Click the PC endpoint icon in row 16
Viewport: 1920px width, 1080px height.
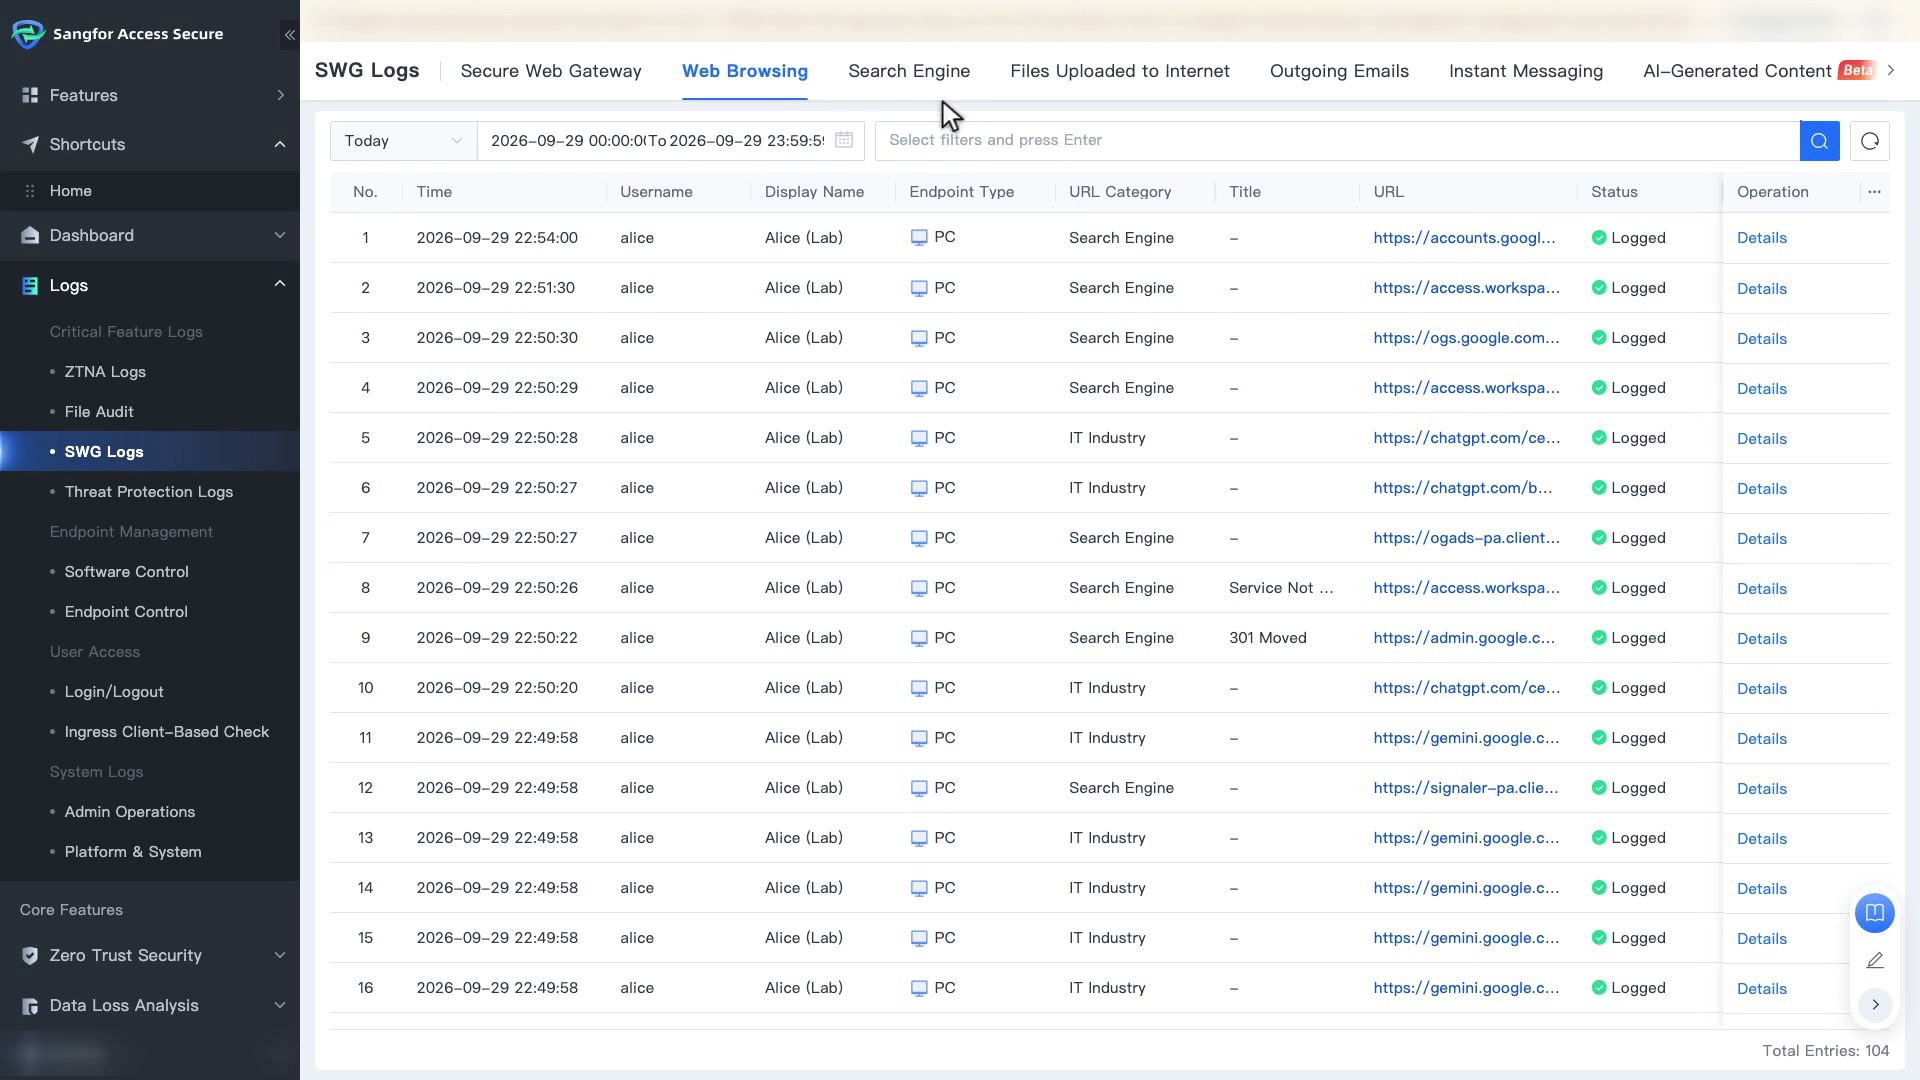[919, 988]
